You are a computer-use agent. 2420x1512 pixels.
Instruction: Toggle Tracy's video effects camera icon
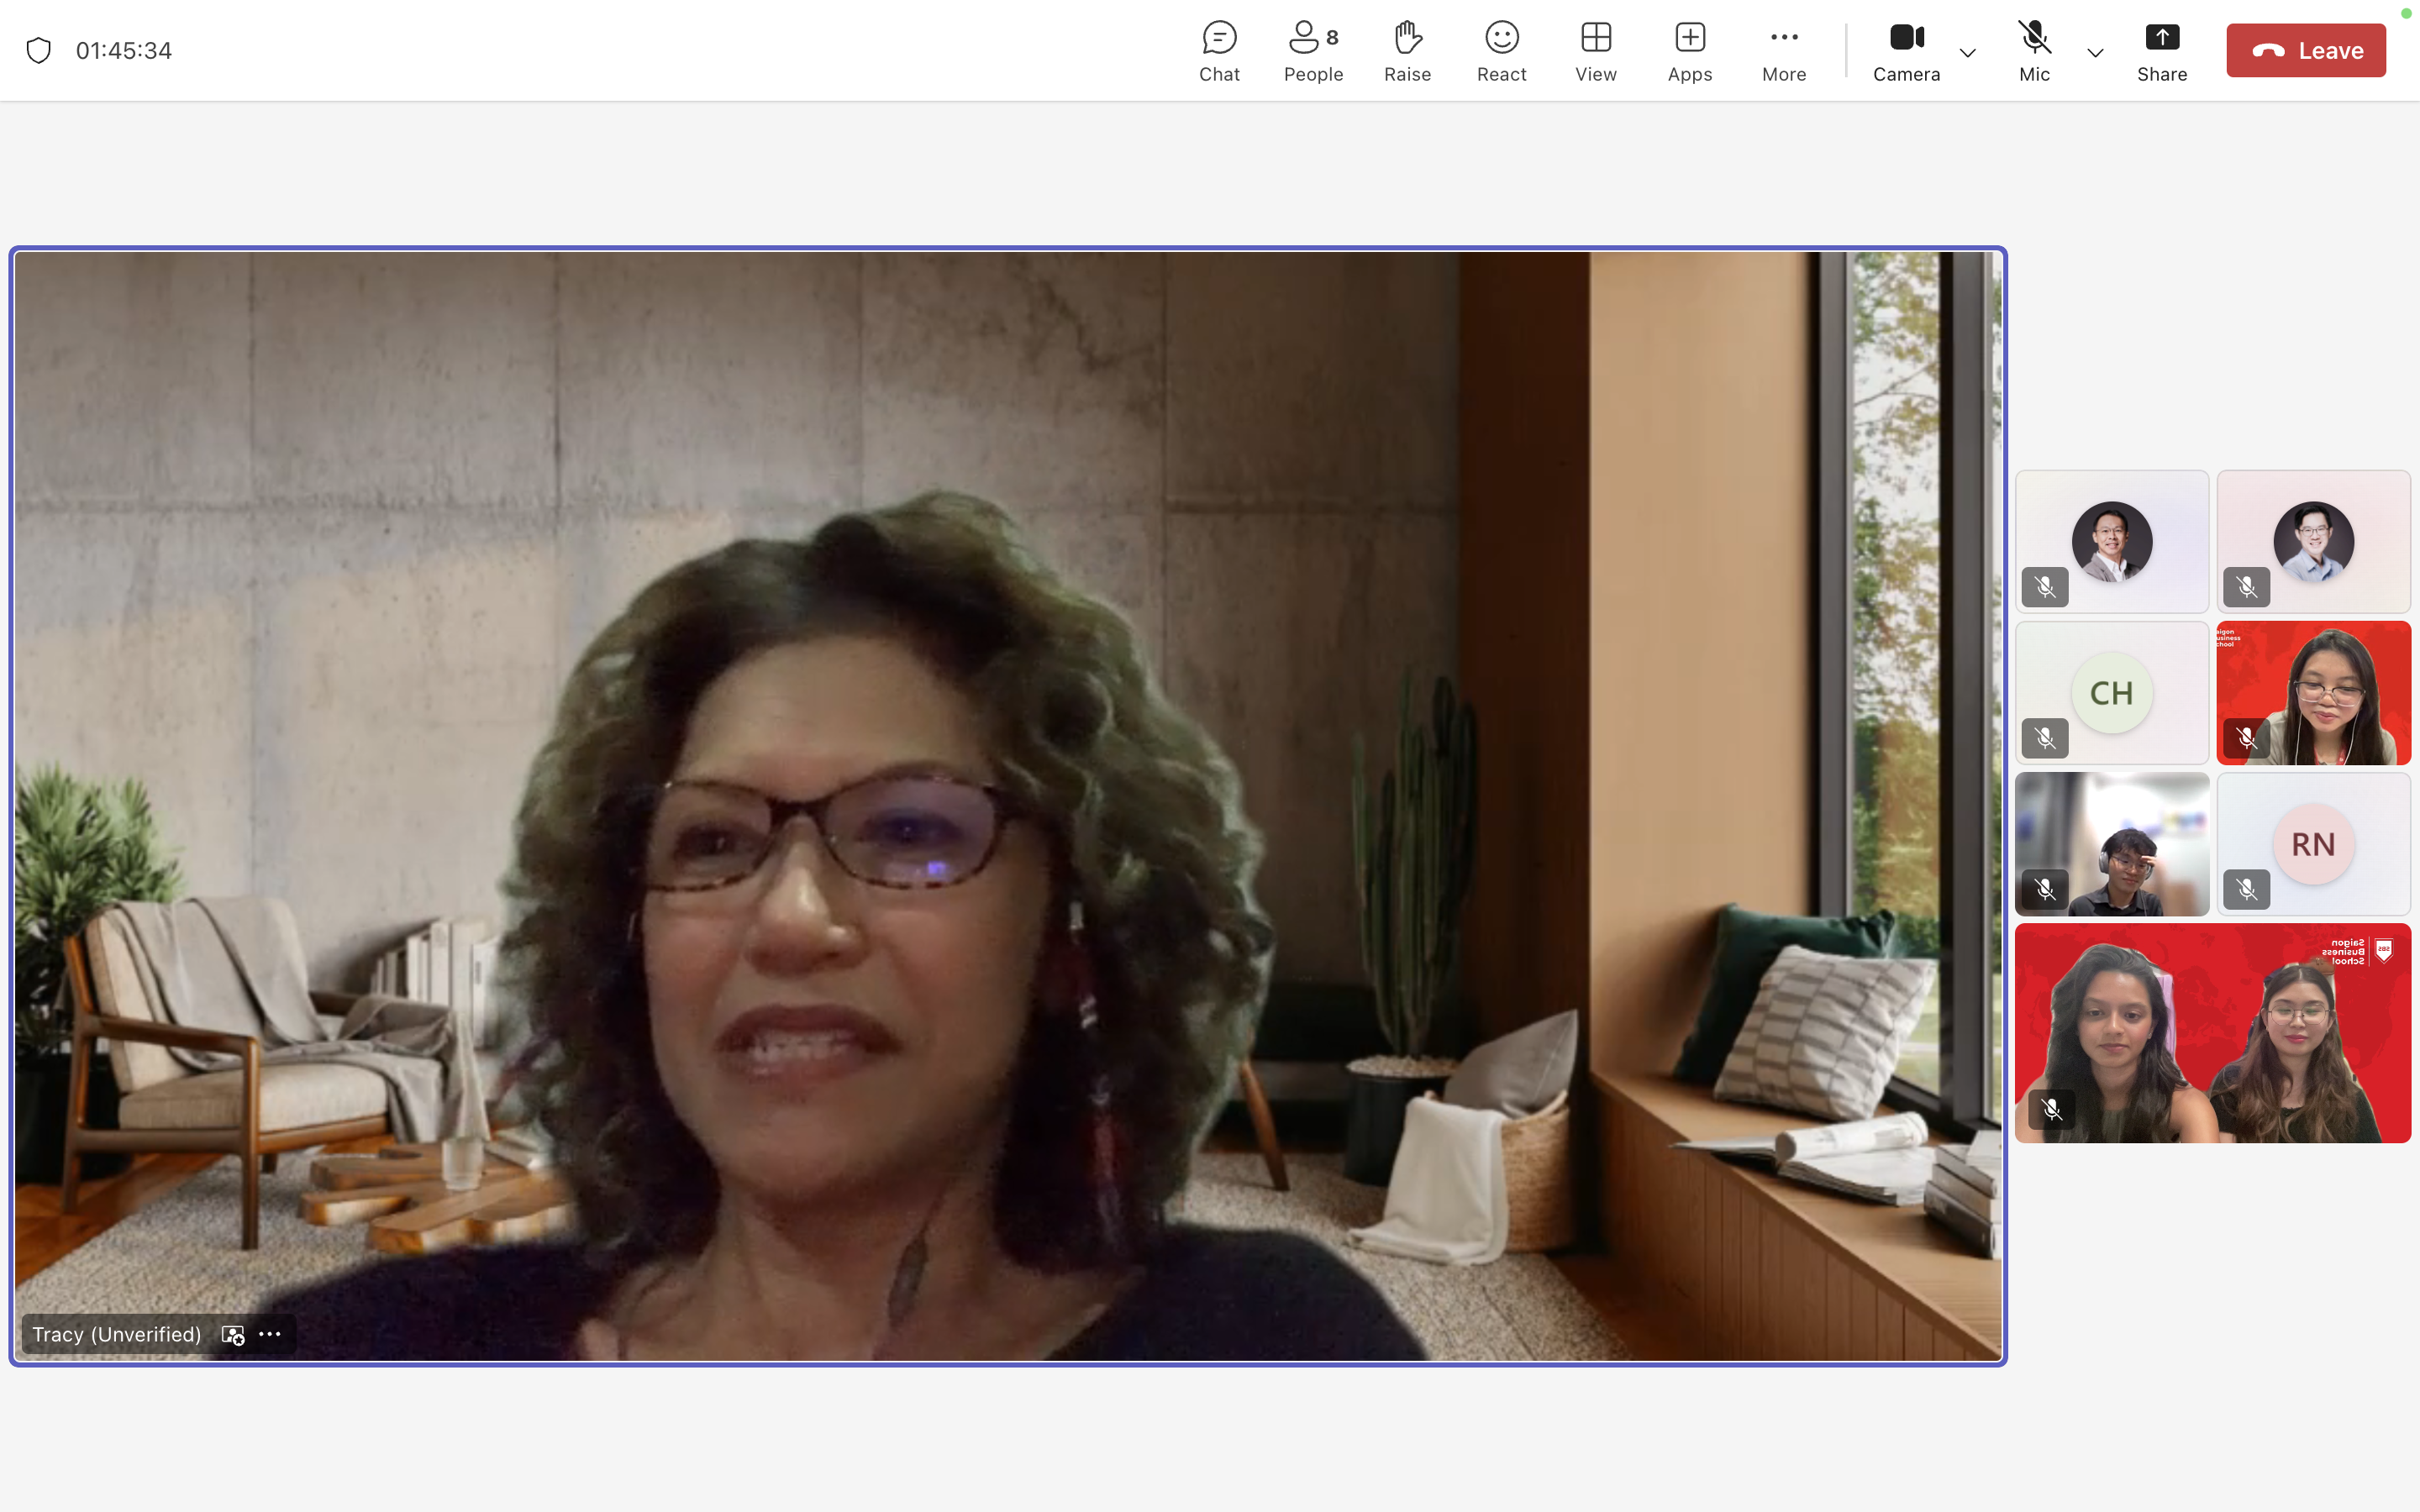tap(232, 1334)
